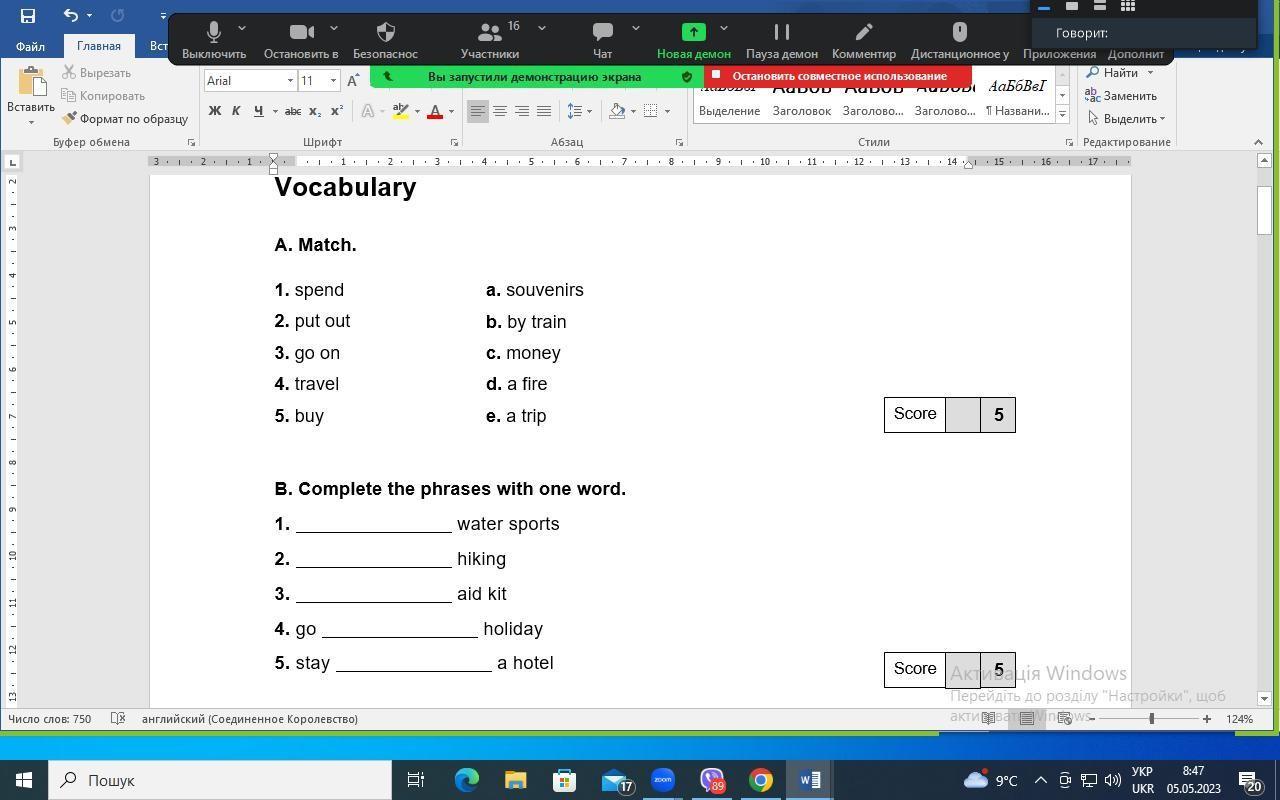
Task: Increase font size with the A arrow icon
Action: tap(353, 81)
